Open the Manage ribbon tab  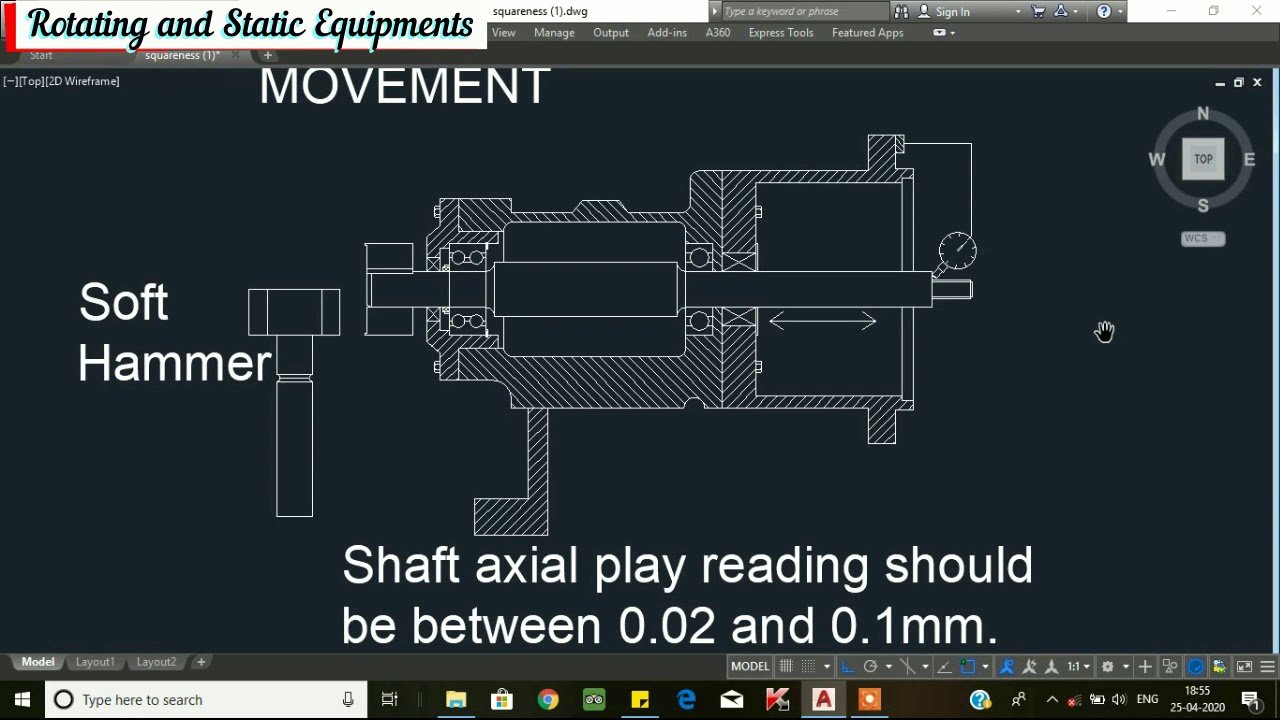pyautogui.click(x=554, y=33)
